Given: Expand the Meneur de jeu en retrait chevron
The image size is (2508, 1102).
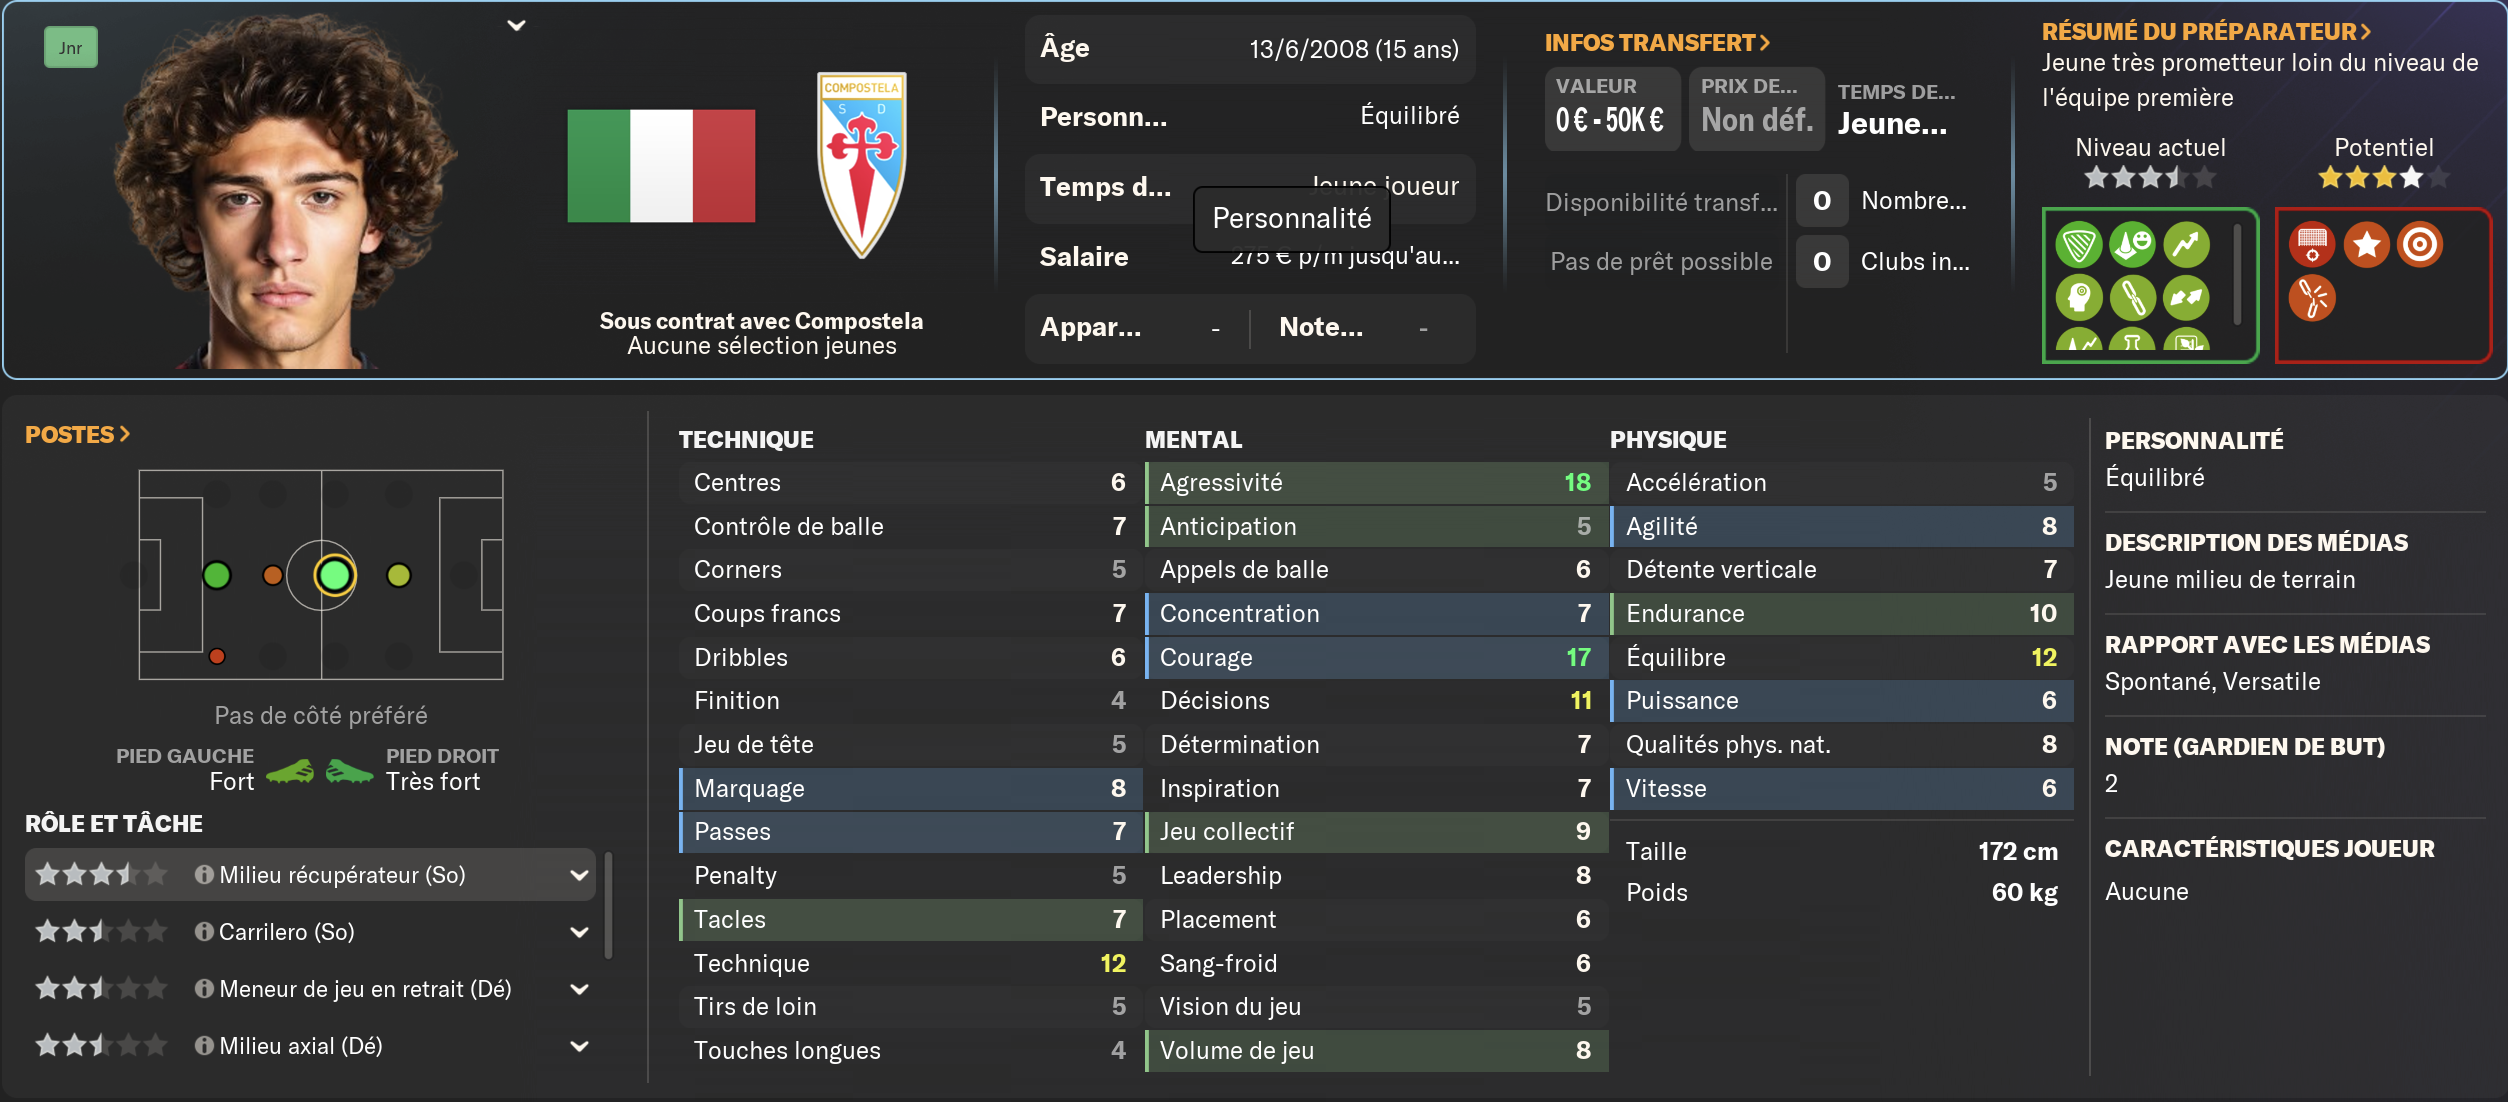Looking at the screenshot, I should pos(579,989).
